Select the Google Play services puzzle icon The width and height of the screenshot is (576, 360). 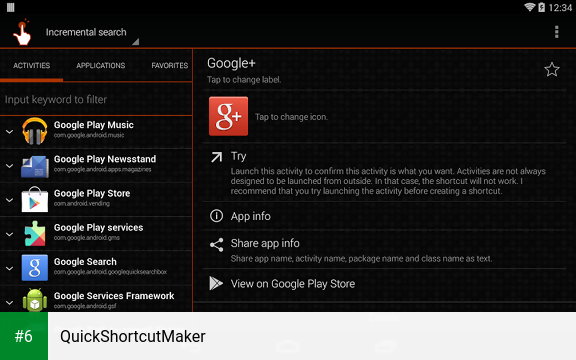click(x=35, y=234)
